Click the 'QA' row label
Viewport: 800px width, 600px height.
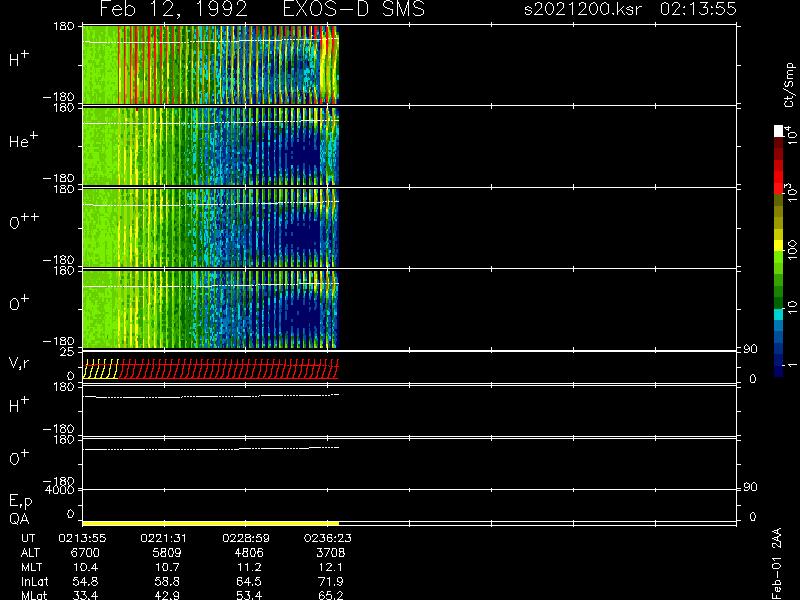point(19,519)
